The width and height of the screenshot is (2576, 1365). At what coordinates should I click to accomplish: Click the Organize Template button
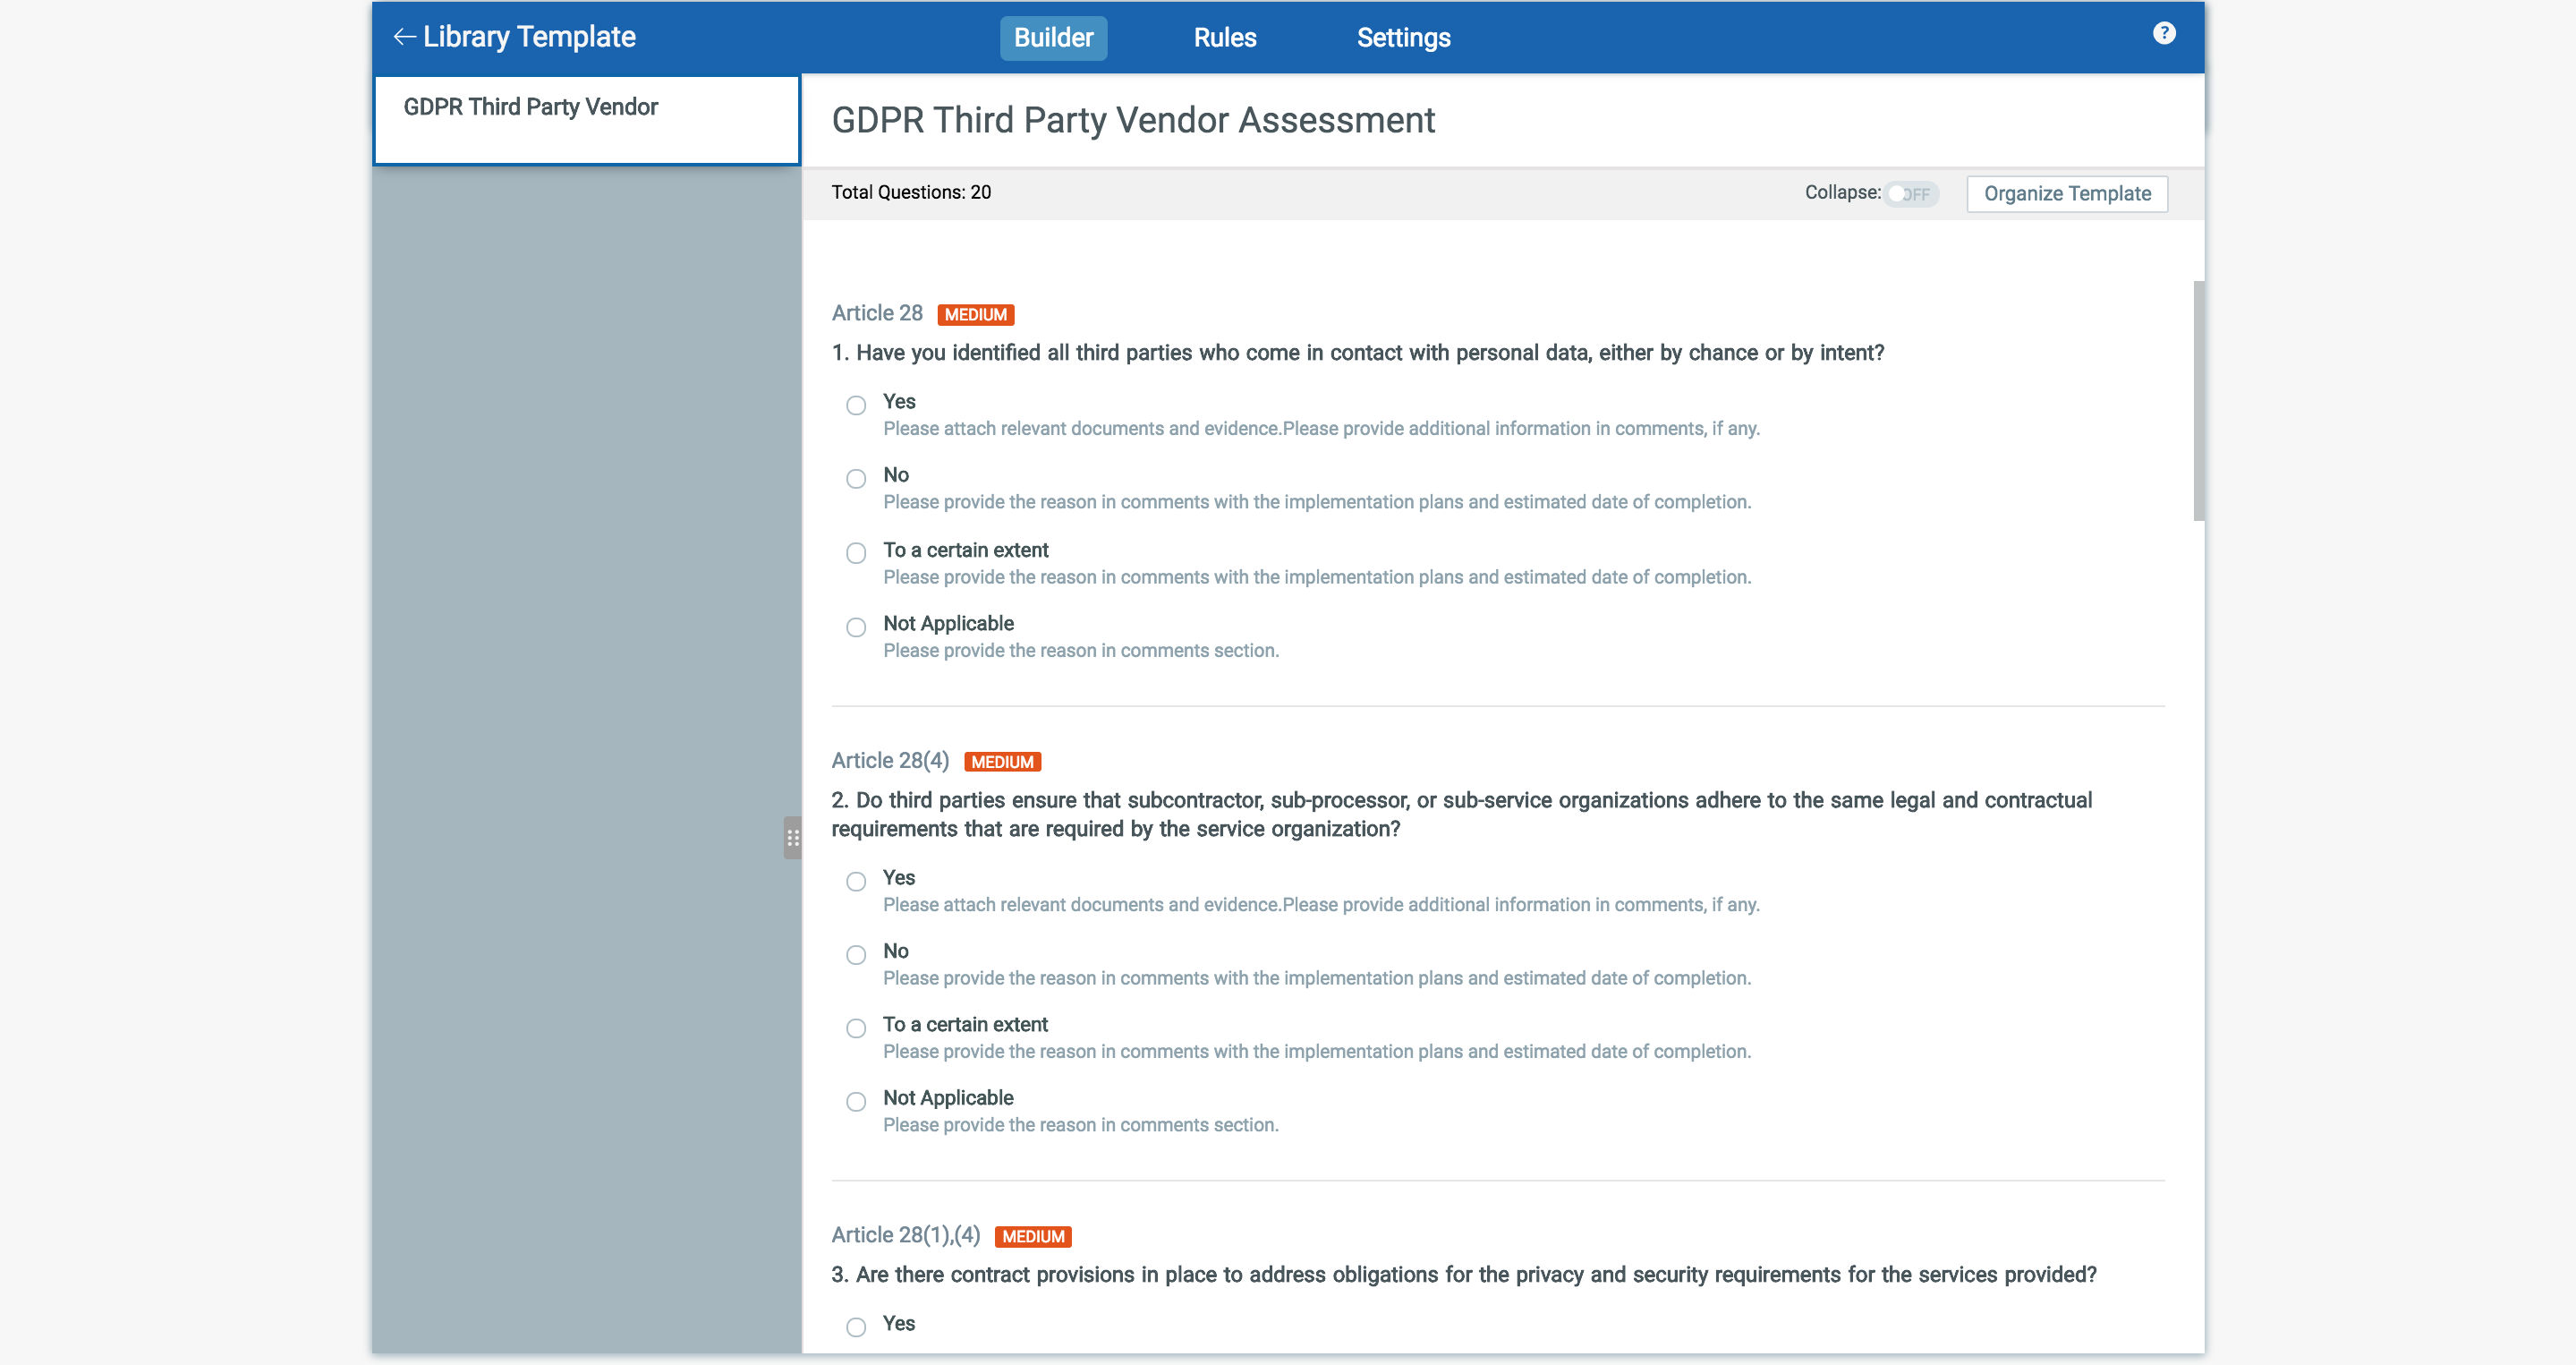[2067, 194]
